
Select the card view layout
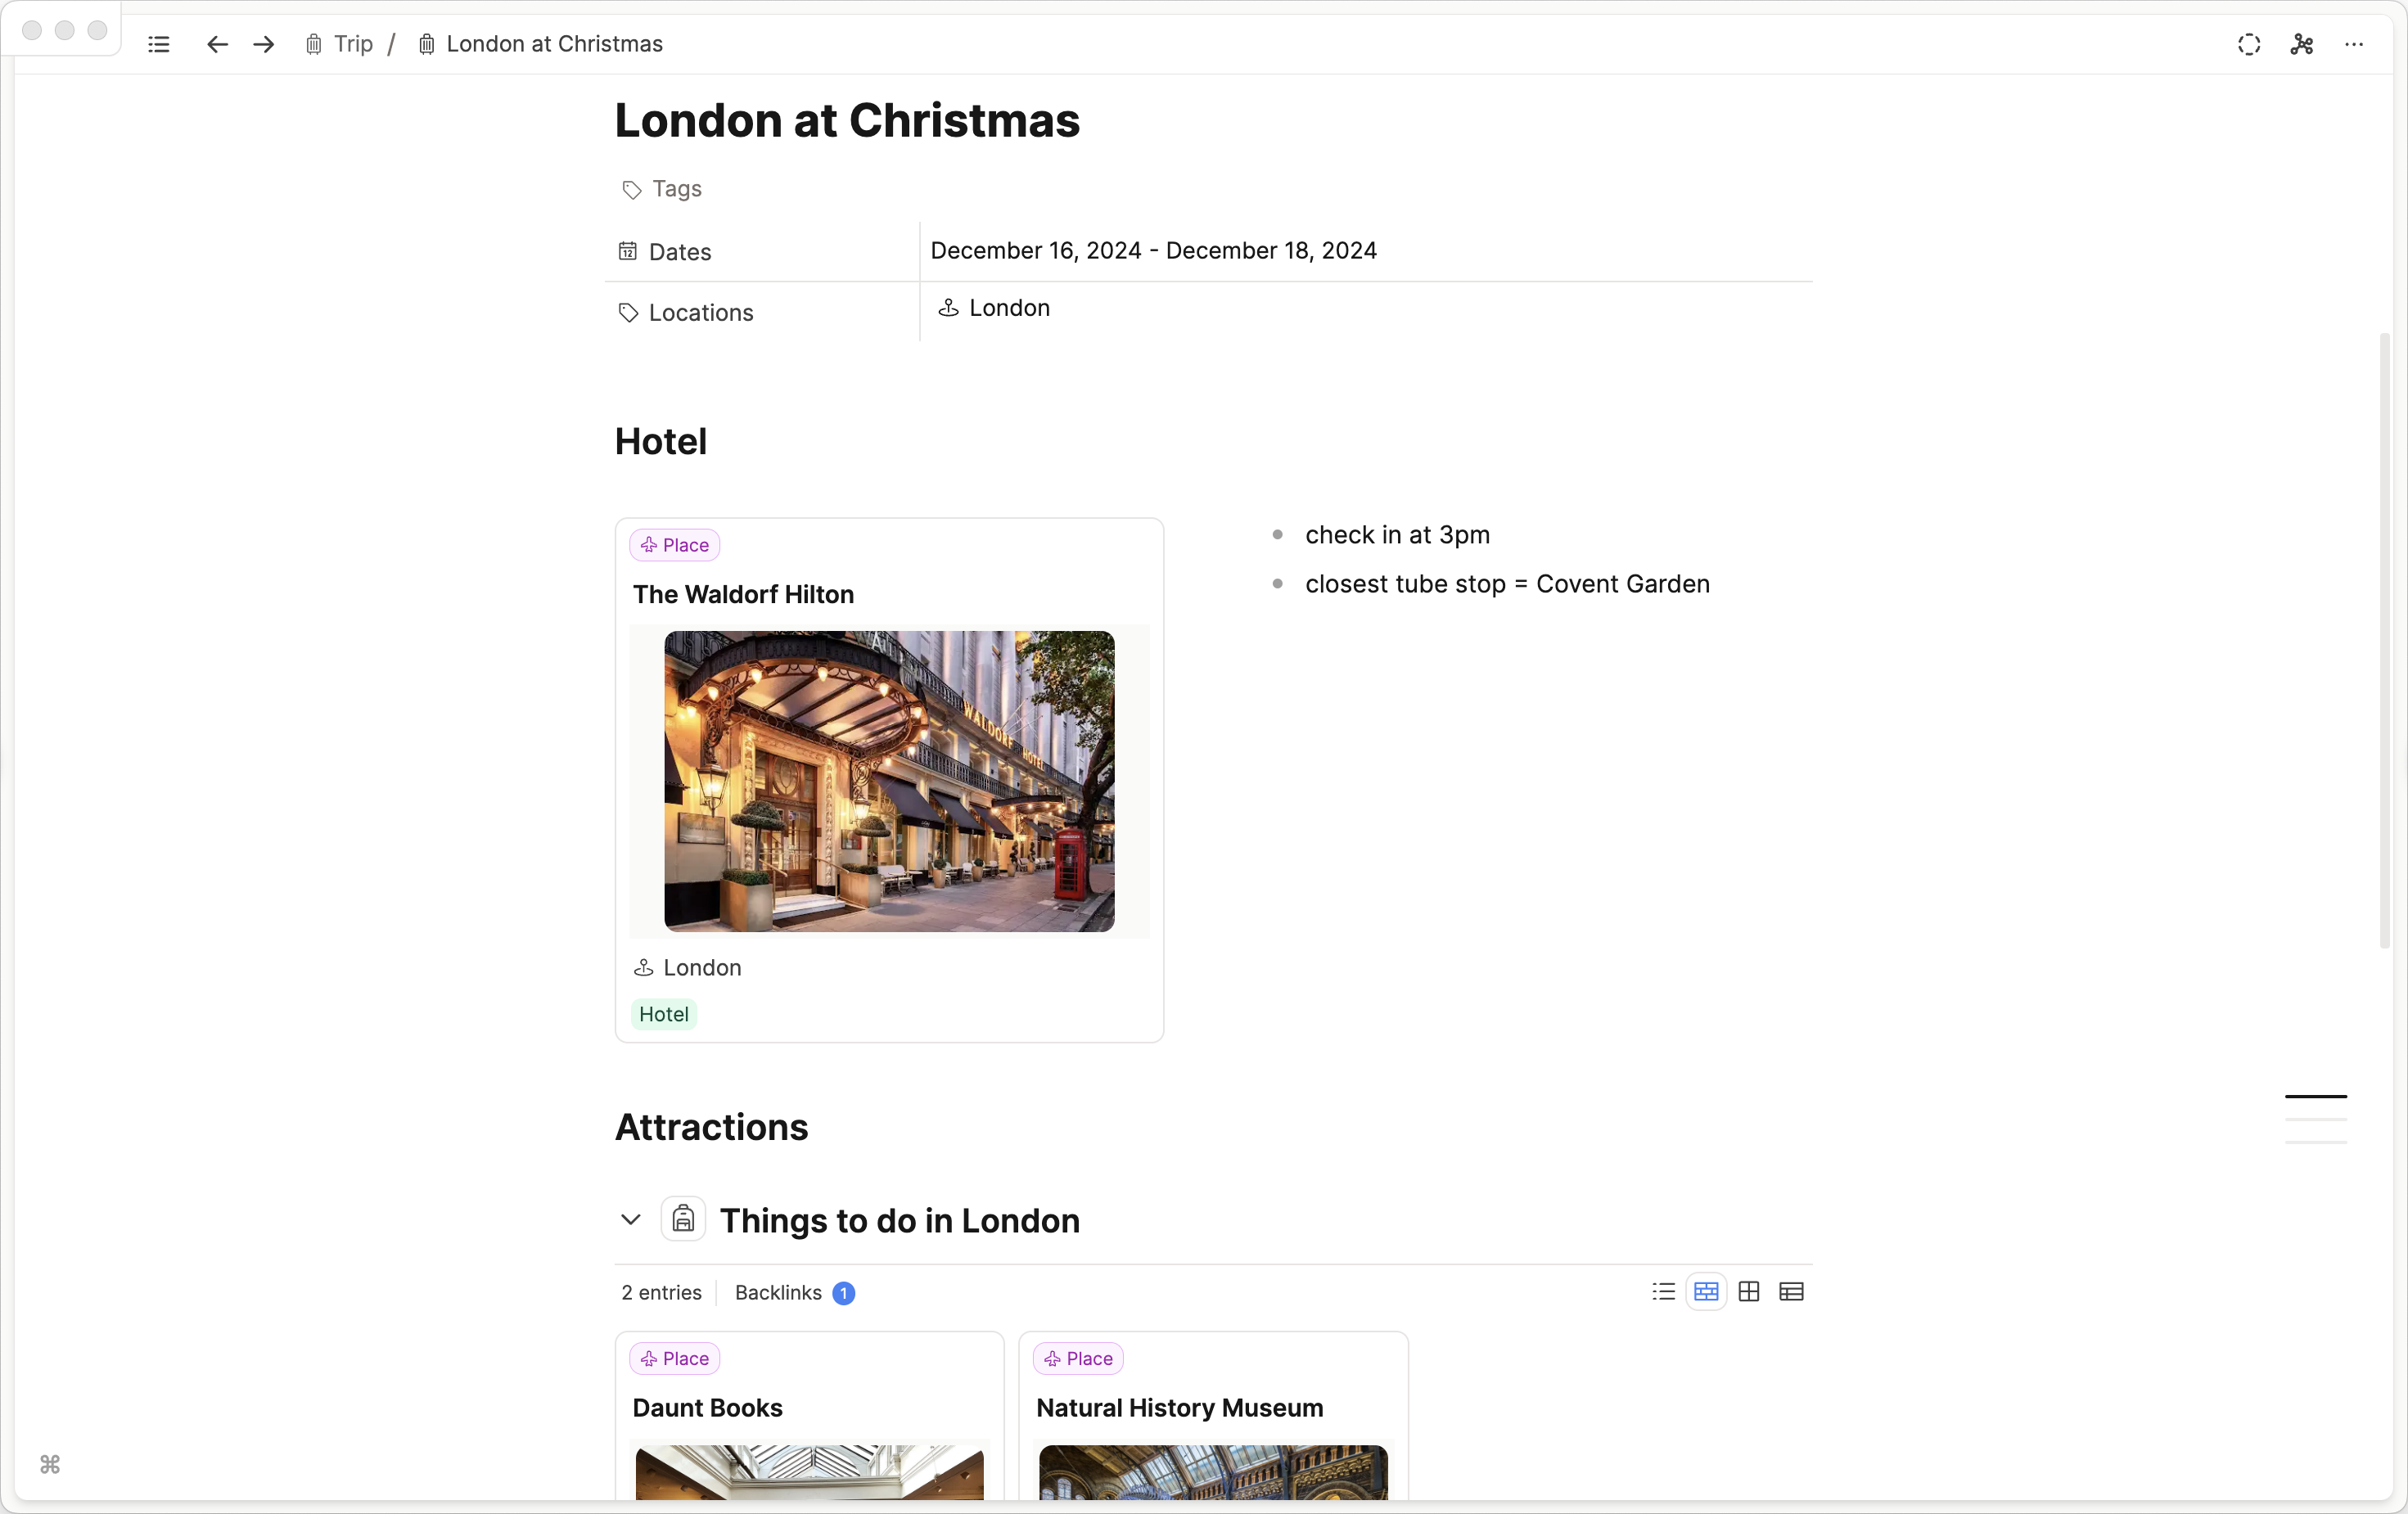coord(1706,1292)
